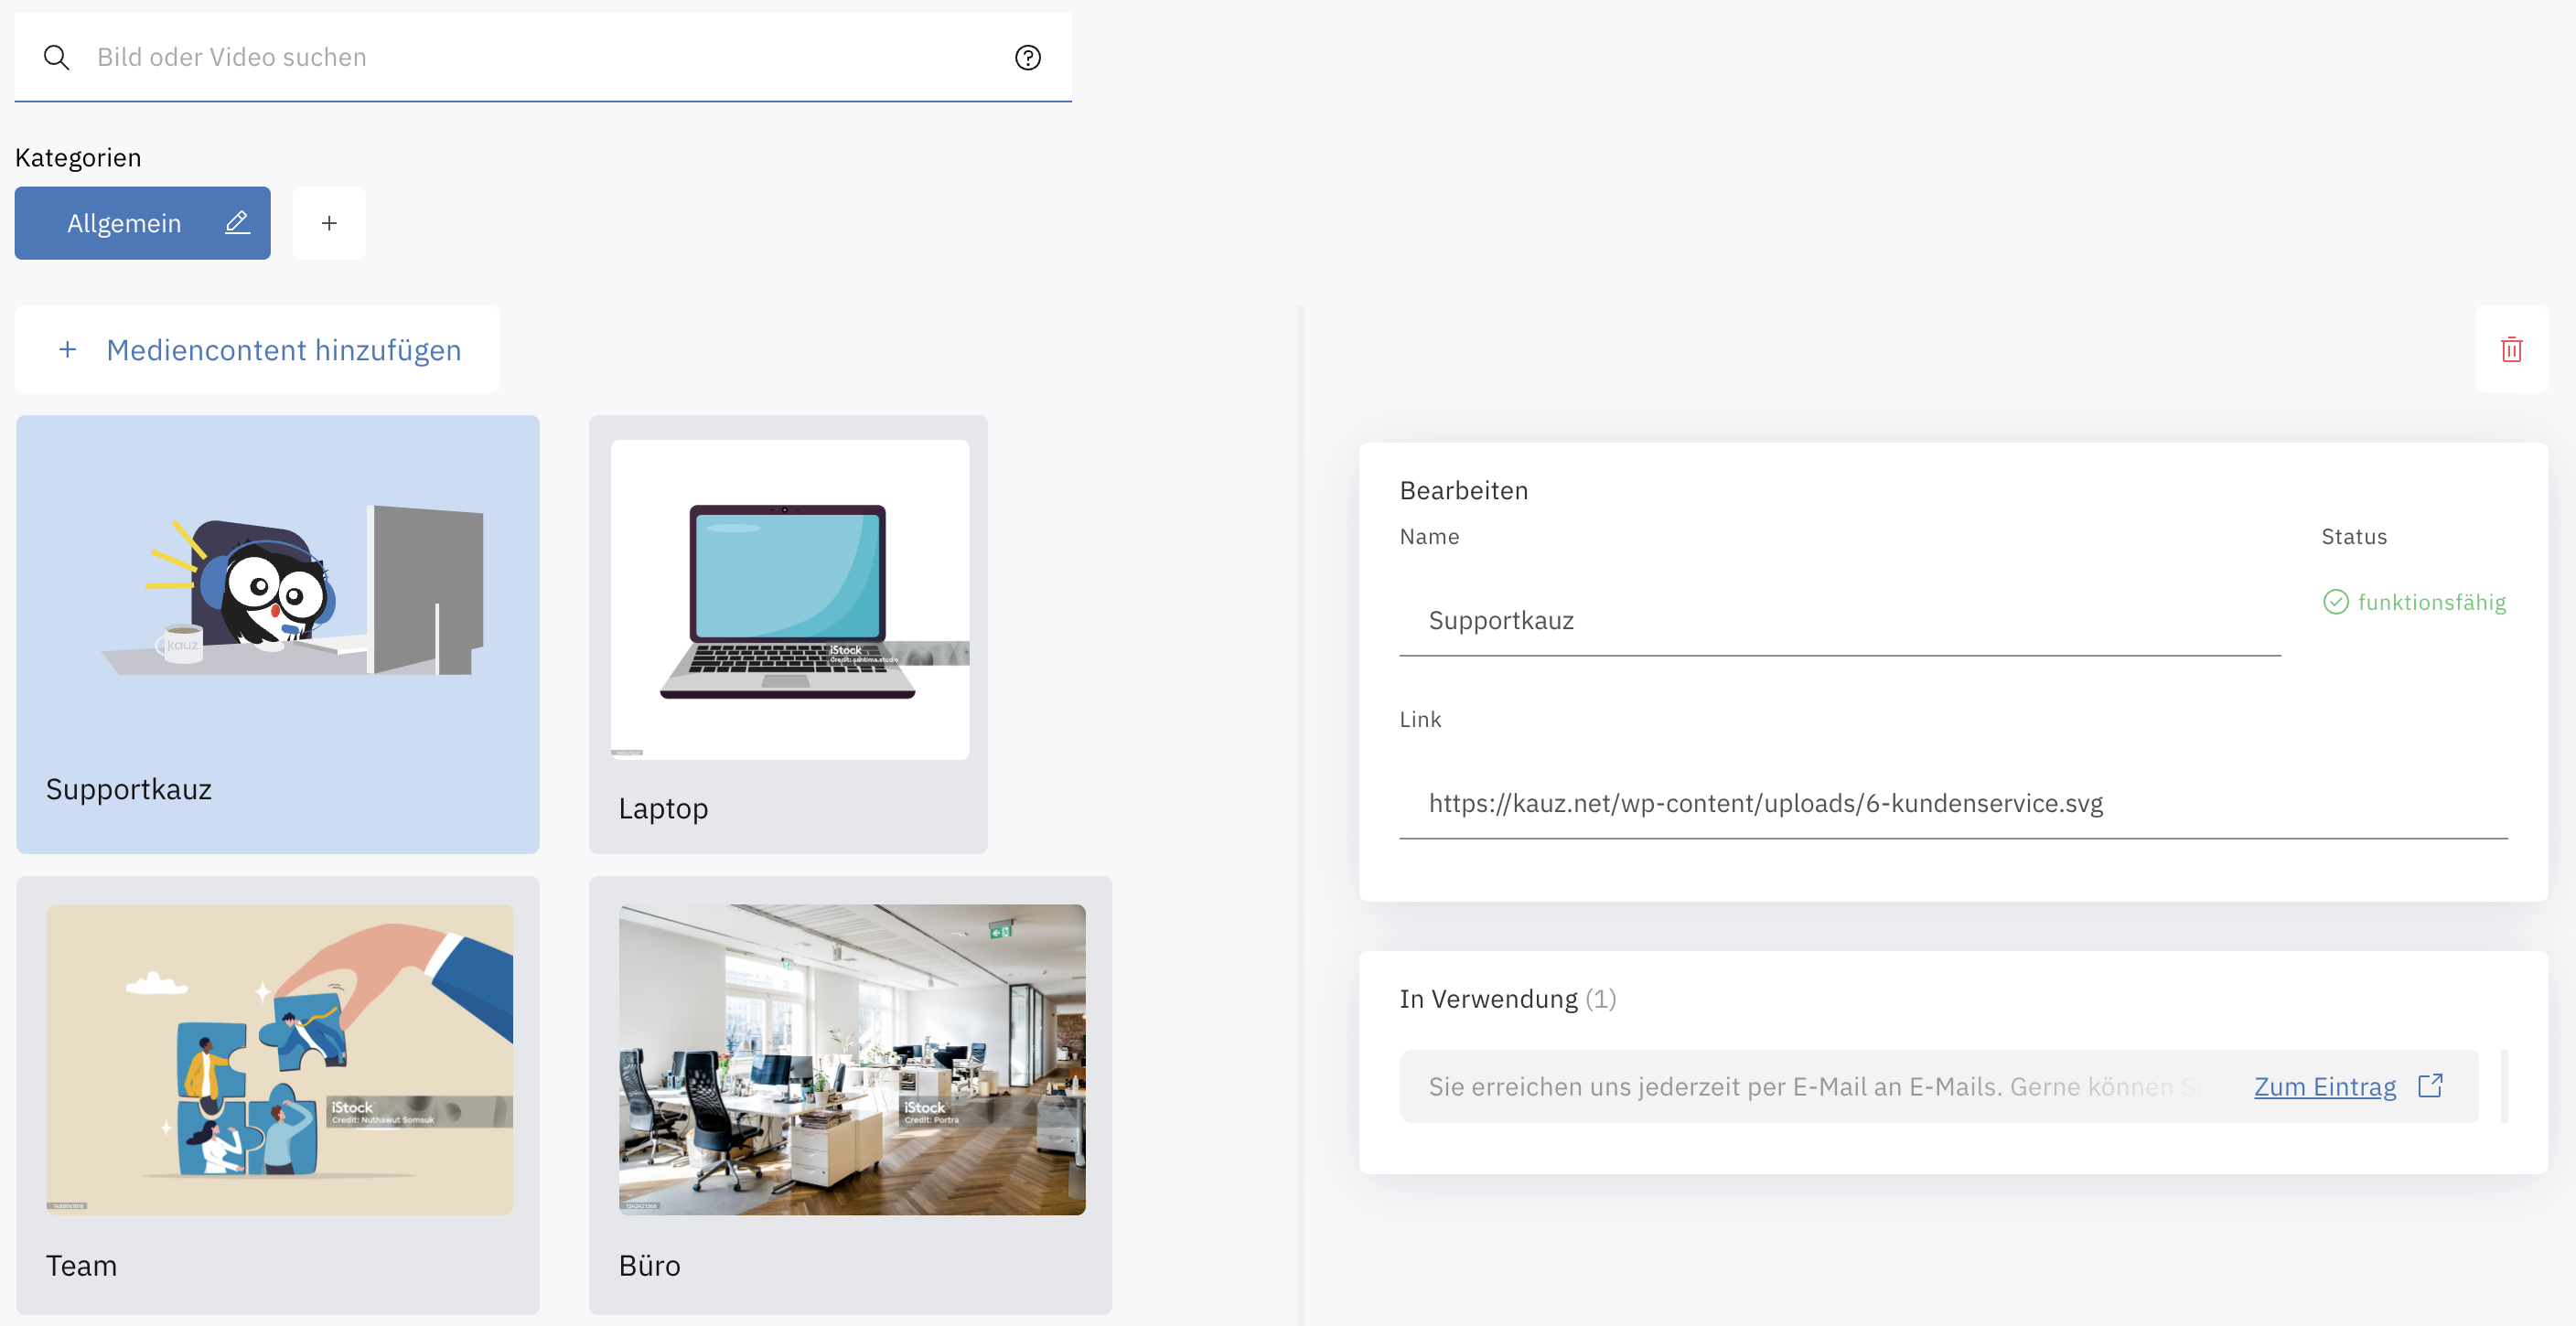Open the search help question mark icon
Screen dimensions: 2576x1326
click(x=1028, y=57)
